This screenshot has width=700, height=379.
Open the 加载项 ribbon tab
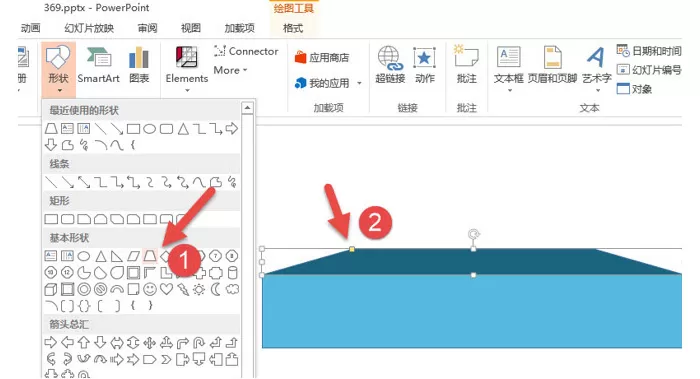[x=239, y=29]
